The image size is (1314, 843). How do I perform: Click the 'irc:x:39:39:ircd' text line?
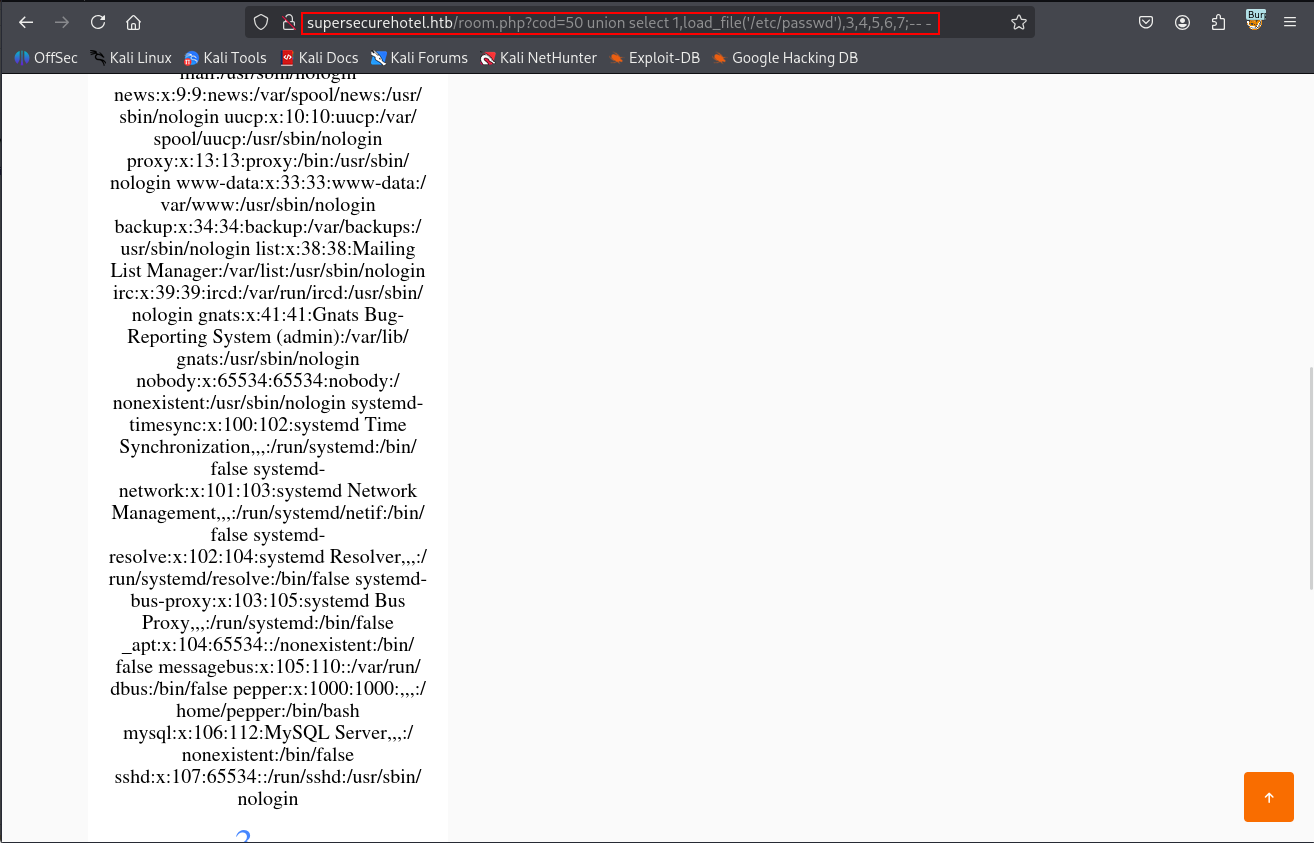[268, 293]
